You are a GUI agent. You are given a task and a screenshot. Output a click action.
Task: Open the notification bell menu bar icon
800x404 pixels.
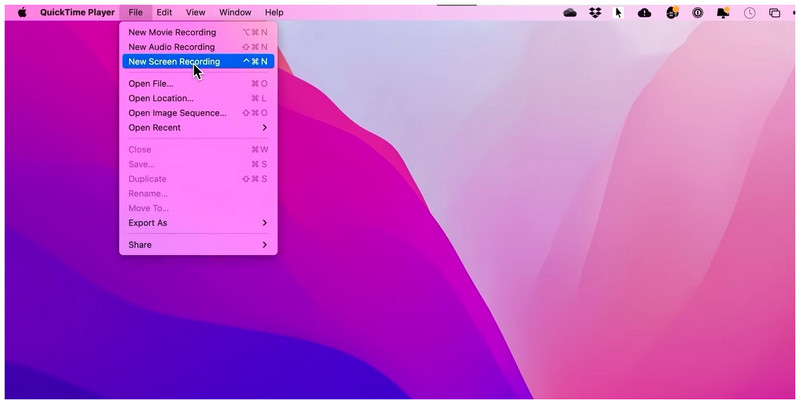[x=723, y=13]
